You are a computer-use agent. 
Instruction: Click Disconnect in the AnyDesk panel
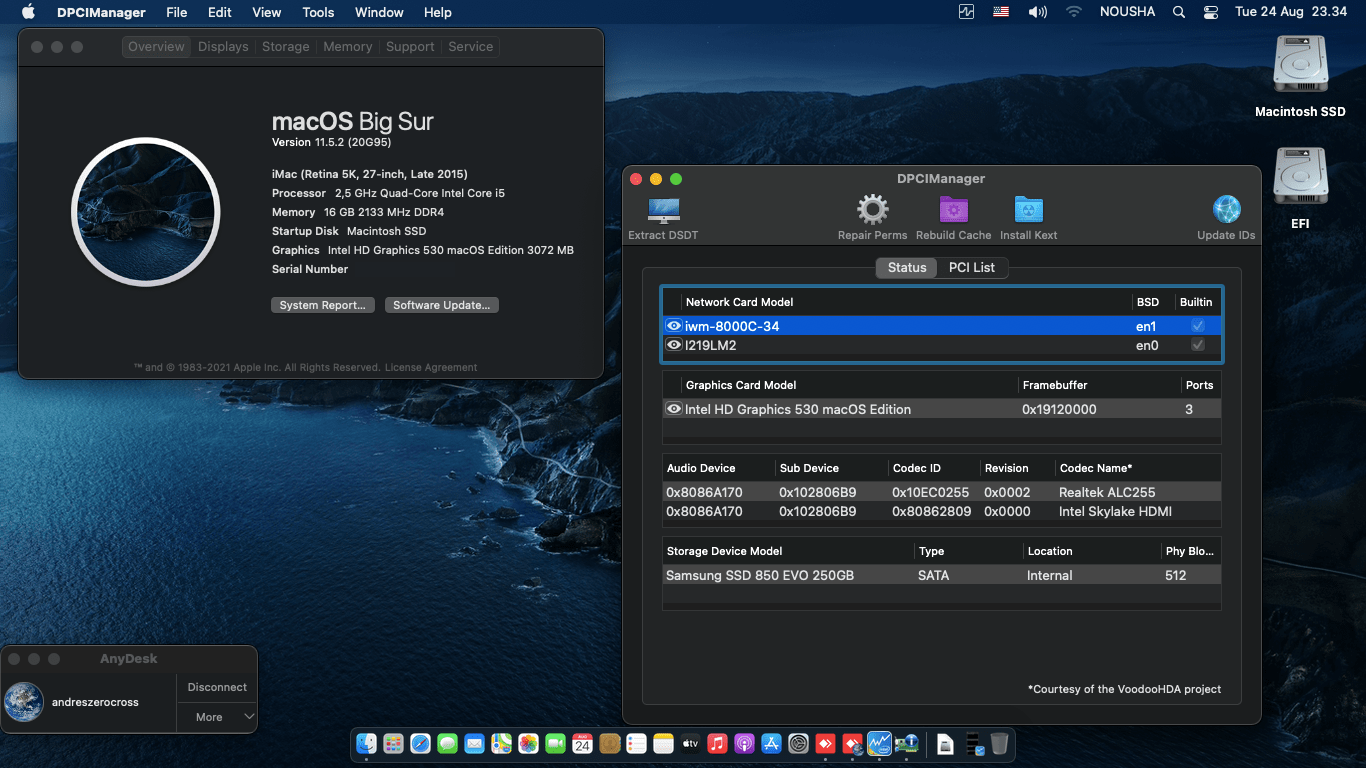(217, 687)
